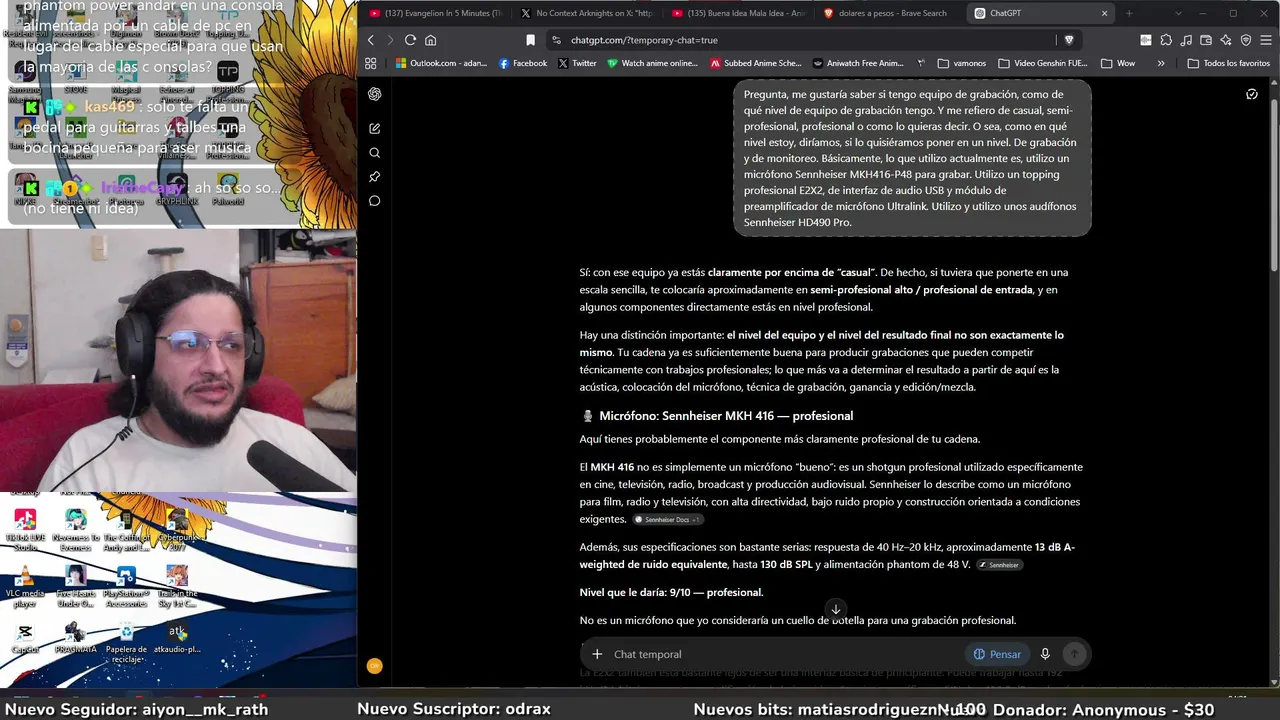1280x720 pixels.
Task: Launch Cyberpunk 2077 desktop shortcut
Action: tap(177, 530)
